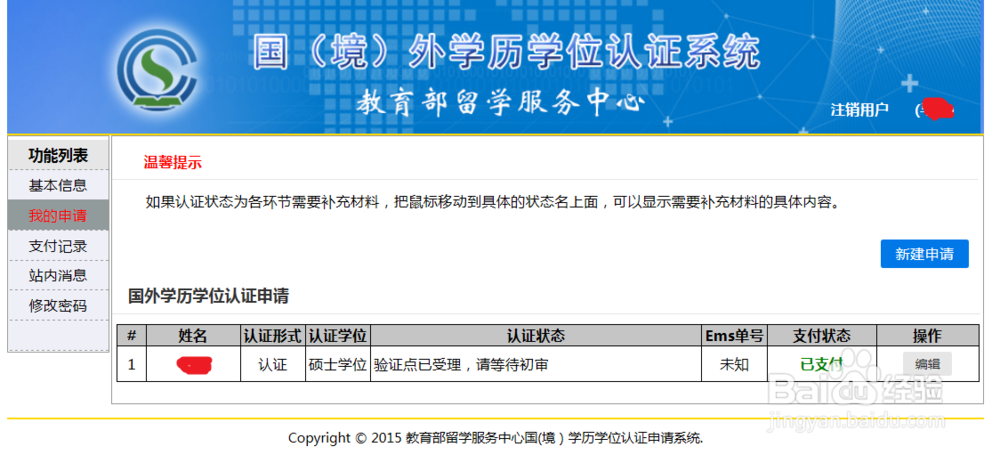The height and width of the screenshot is (455, 1000).
Task: Click the 支付状态 column header
Action: coord(821,336)
